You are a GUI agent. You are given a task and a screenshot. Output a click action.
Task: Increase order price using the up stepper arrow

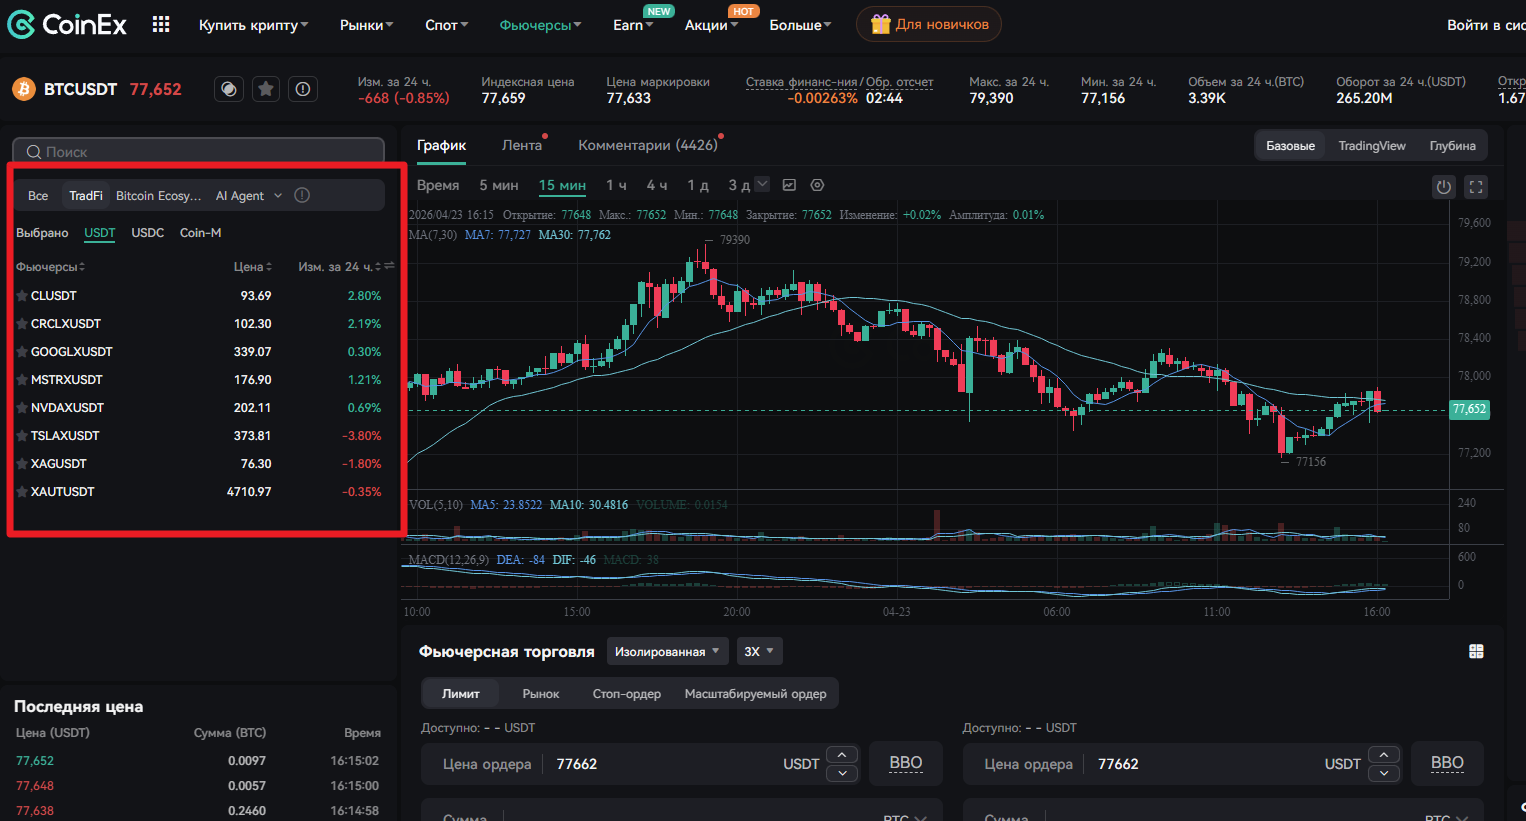click(x=841, y=754)
